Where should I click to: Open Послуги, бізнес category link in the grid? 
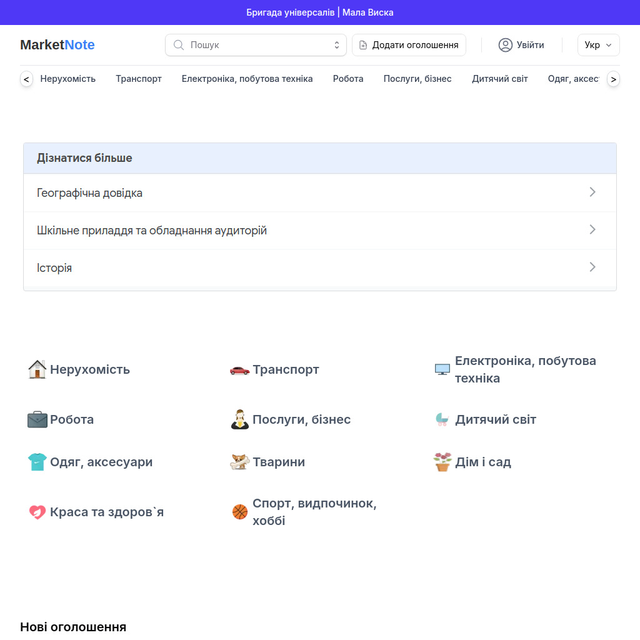301,419
